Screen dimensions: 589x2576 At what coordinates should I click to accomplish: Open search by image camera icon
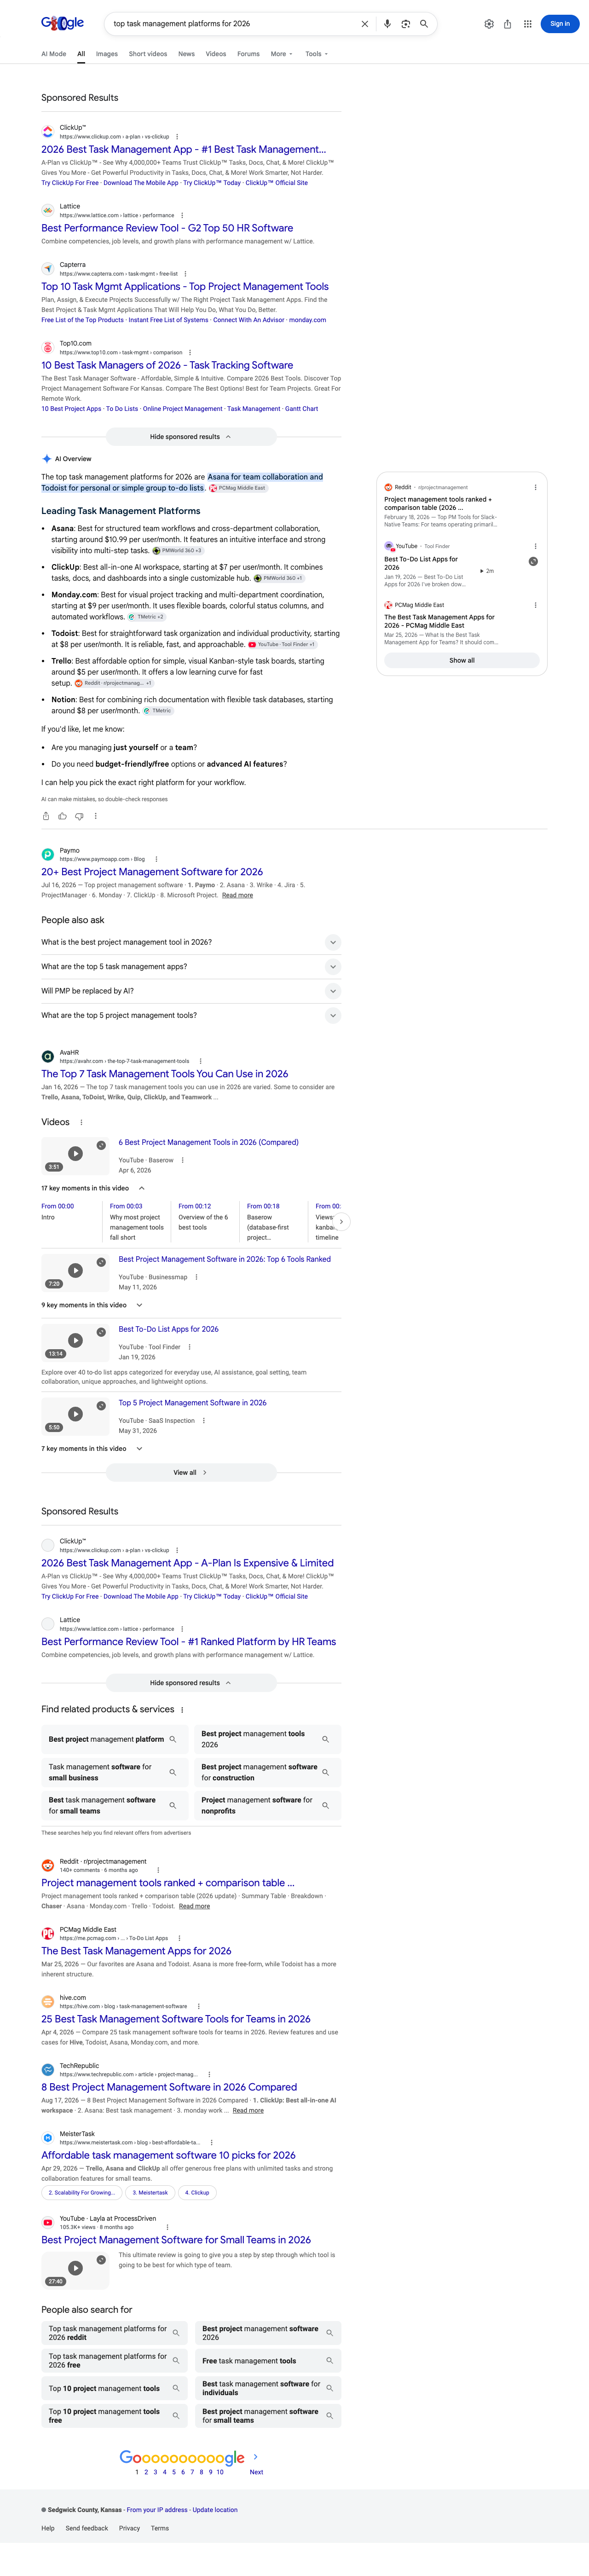(405, 24)
